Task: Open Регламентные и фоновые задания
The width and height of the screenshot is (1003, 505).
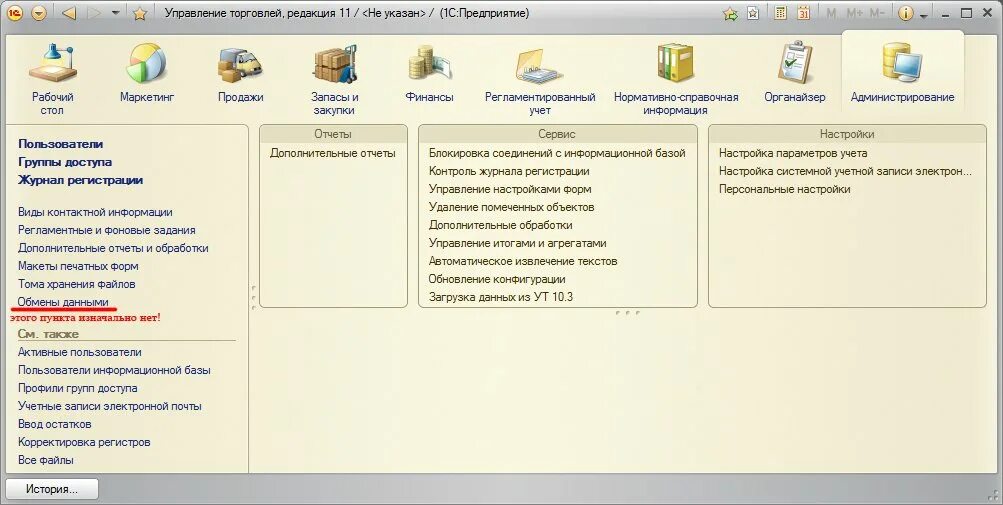Action: 107,230
